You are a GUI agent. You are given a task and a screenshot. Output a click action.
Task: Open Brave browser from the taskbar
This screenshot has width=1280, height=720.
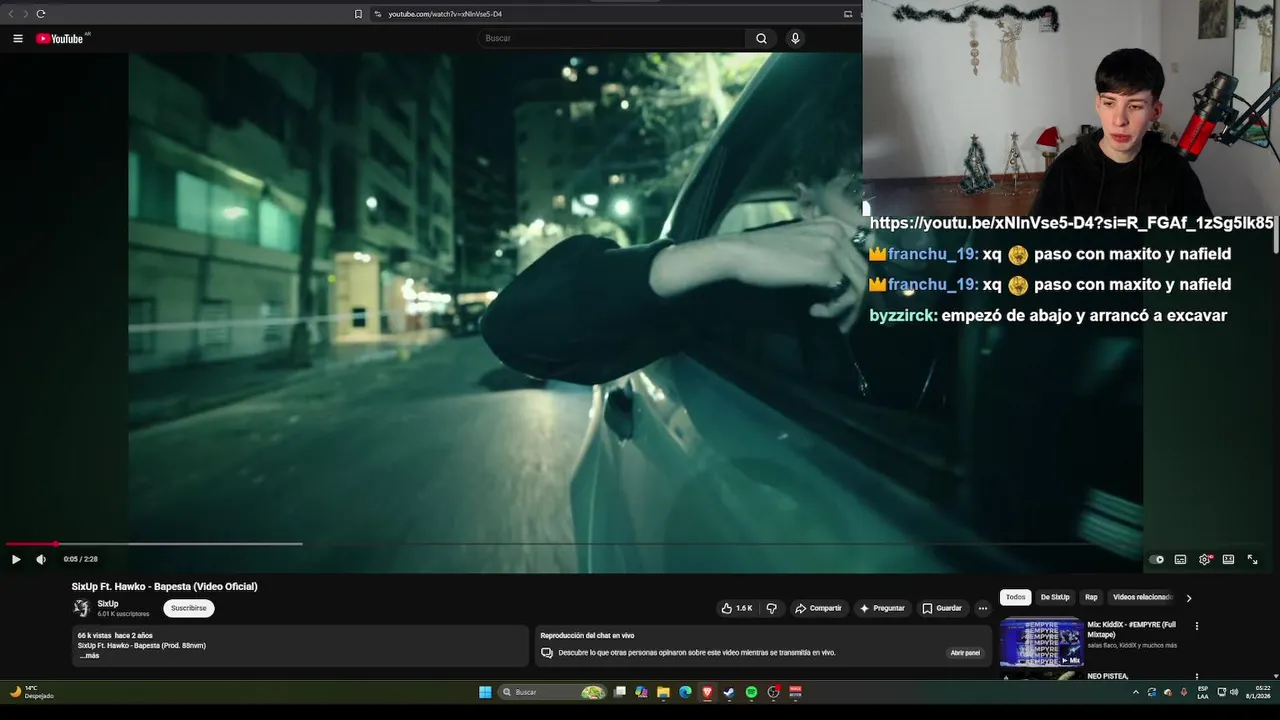pyautogui.click(x=707, y=692)
